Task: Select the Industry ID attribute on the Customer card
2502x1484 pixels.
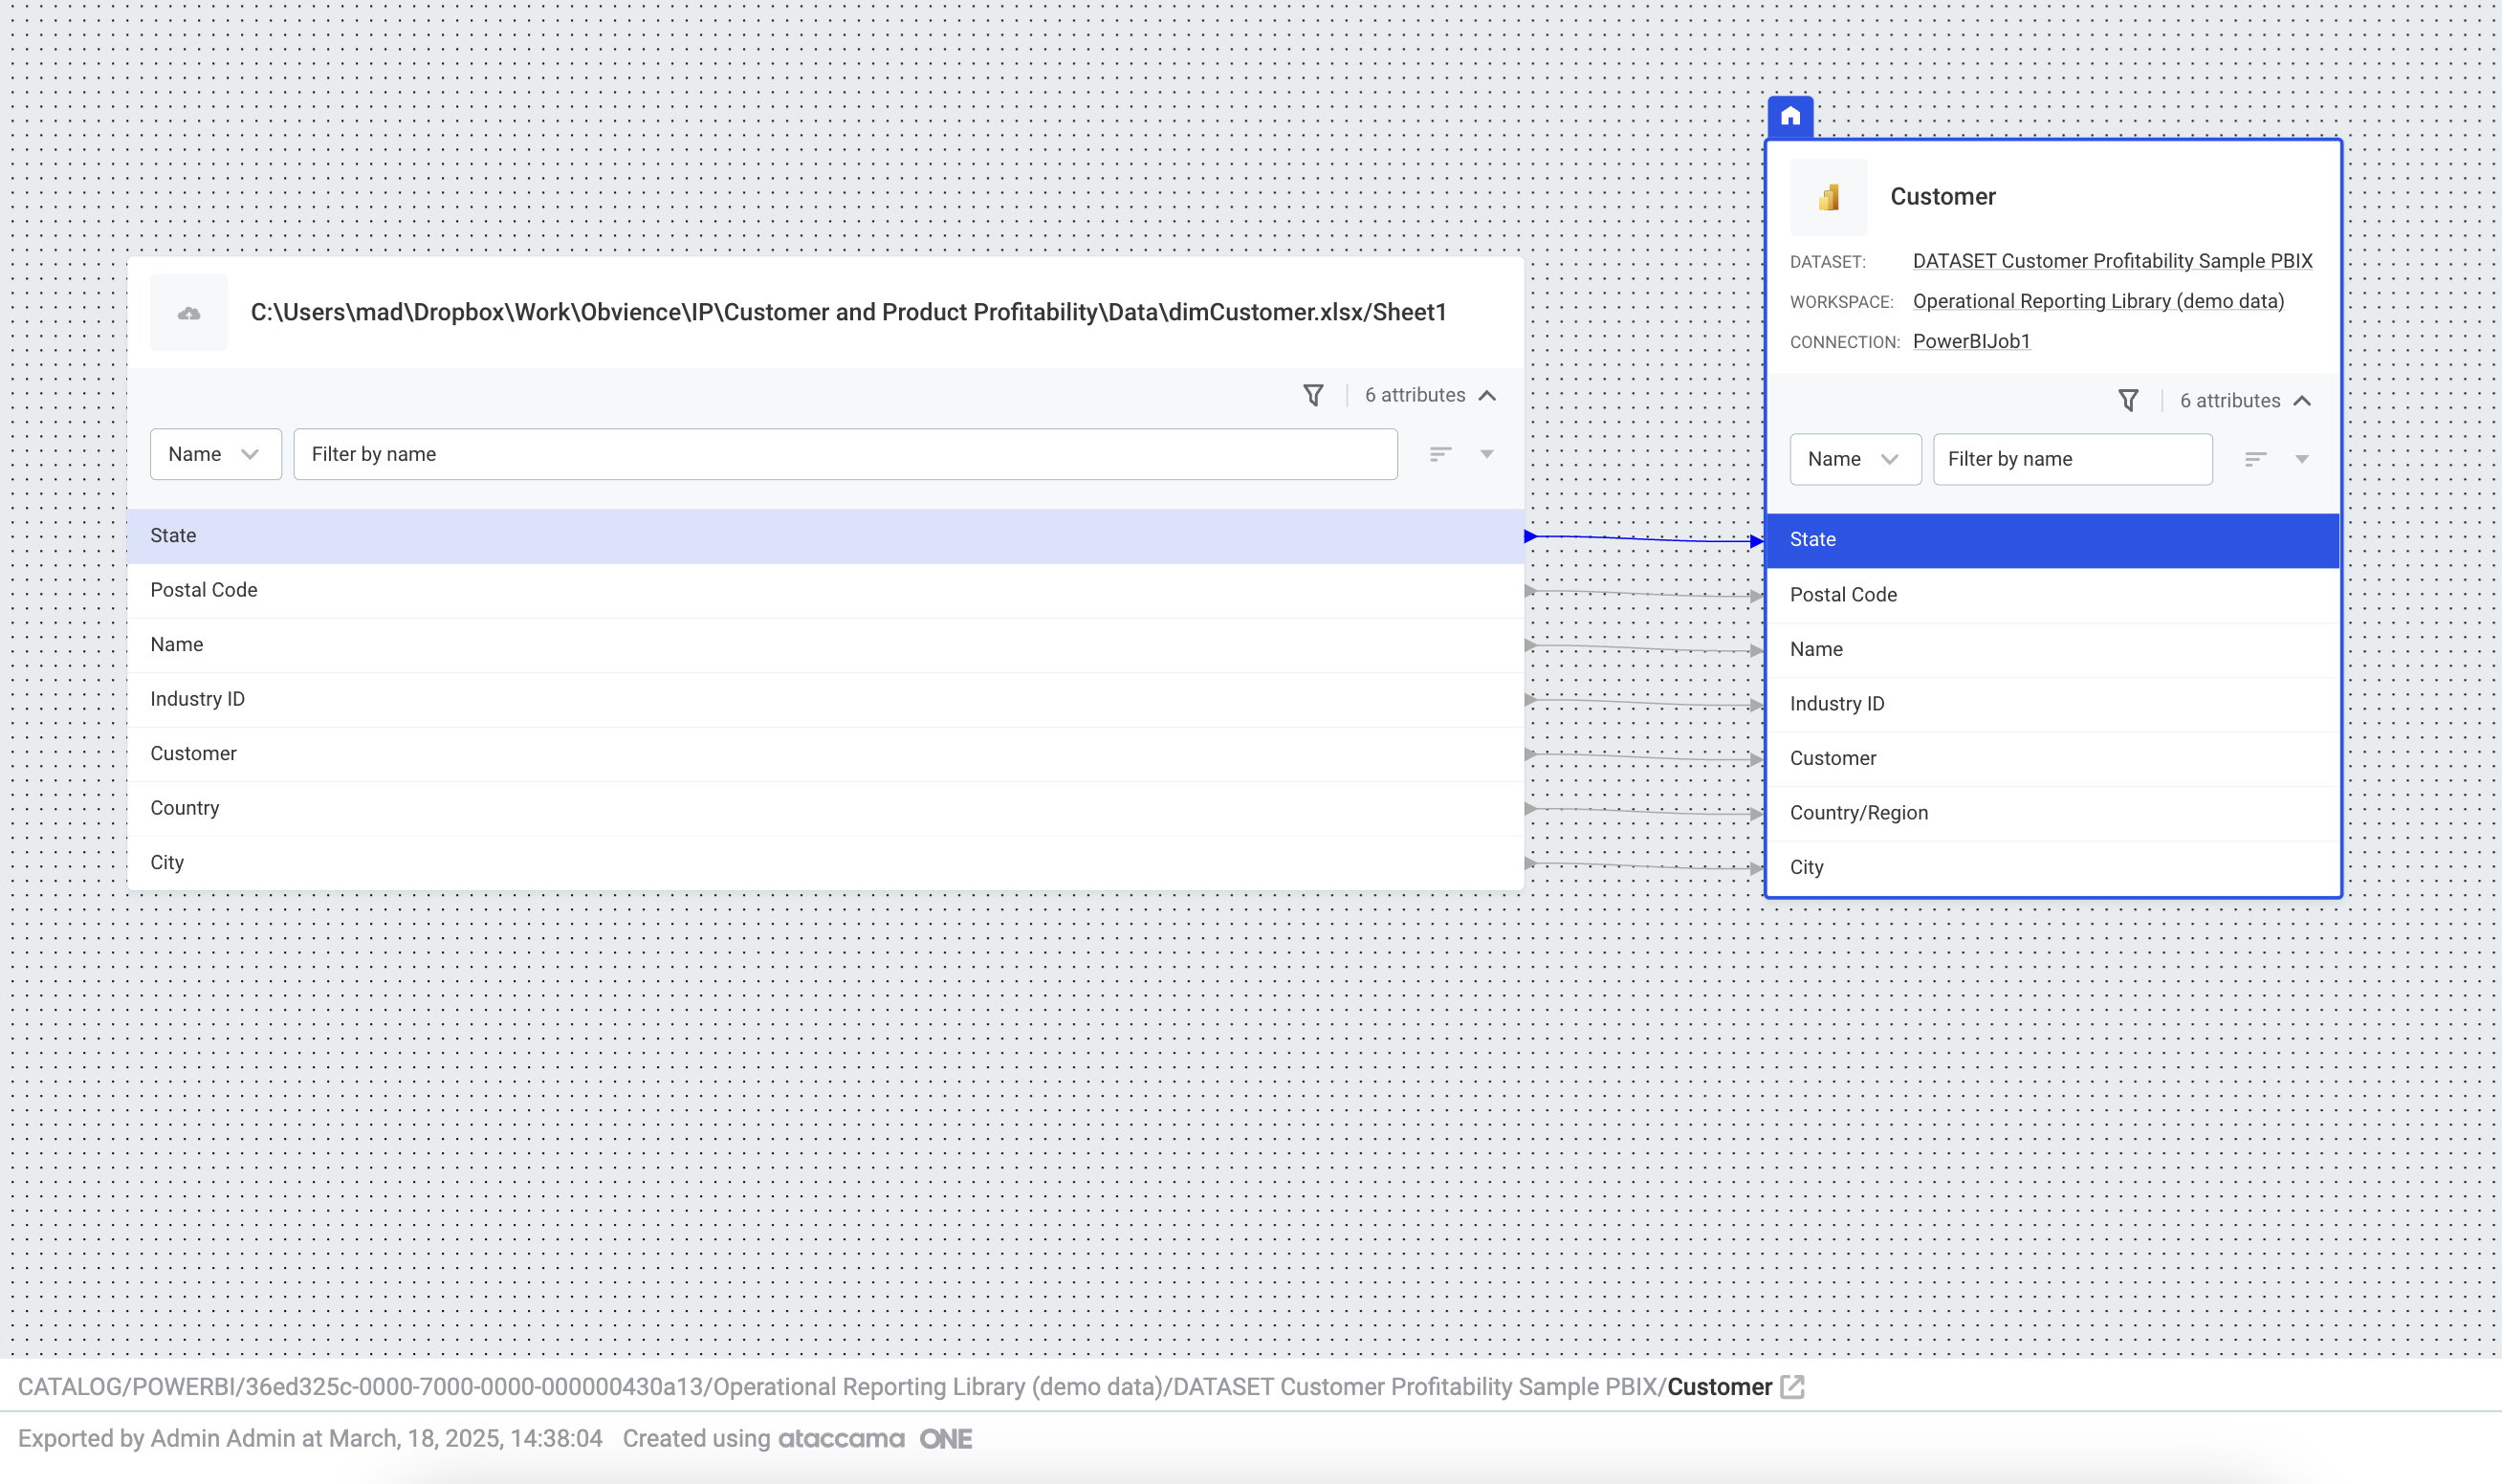Action: pyautogui.click(x=1837, y=704)
